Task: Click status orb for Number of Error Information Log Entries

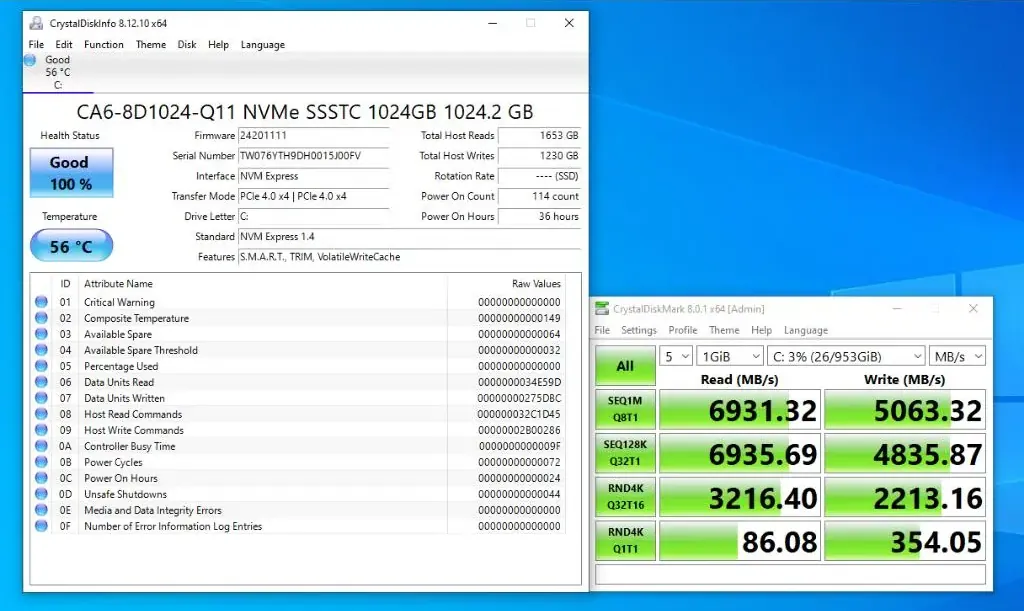Action: [x=41, y=525]
